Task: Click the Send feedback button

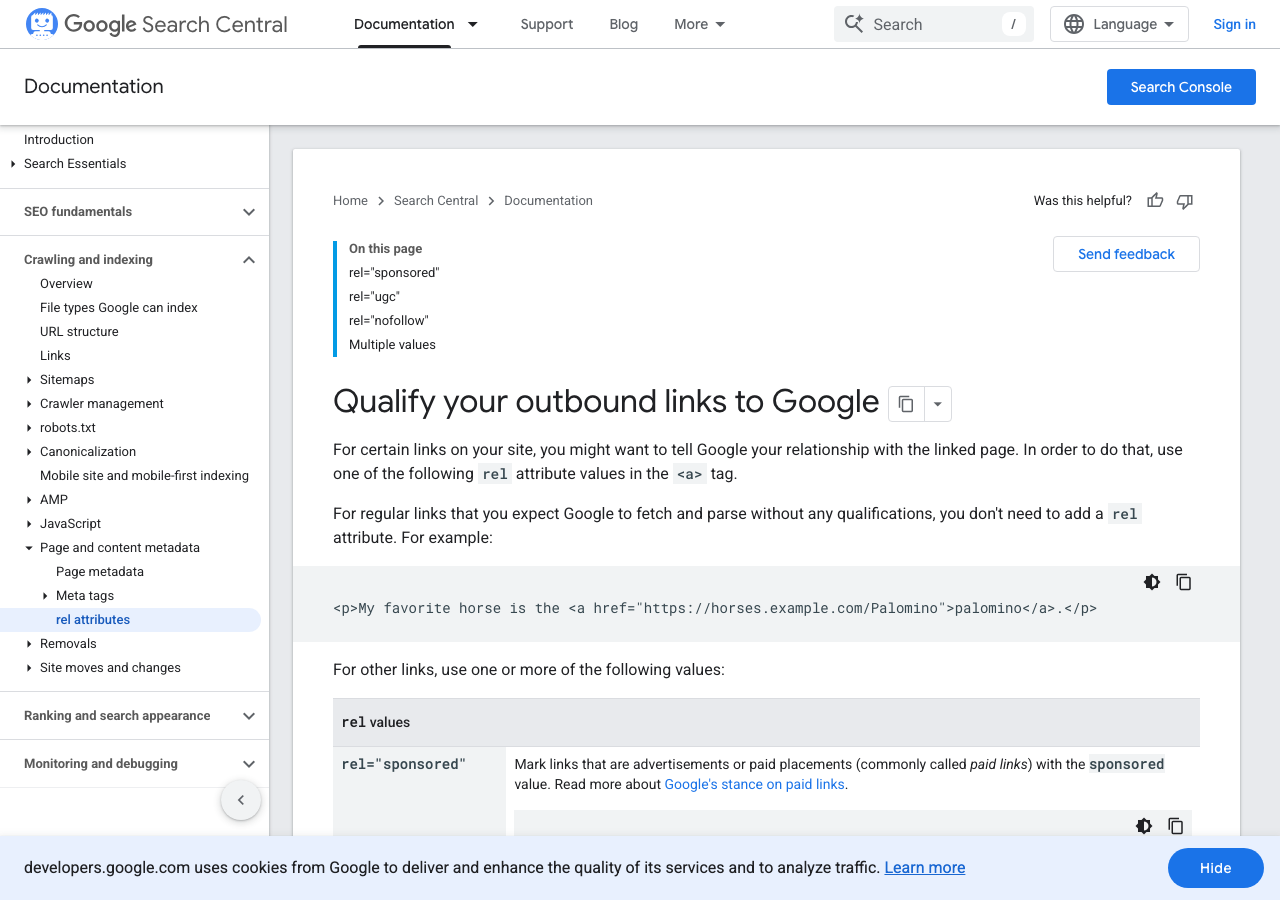Action: (1126, 254)
